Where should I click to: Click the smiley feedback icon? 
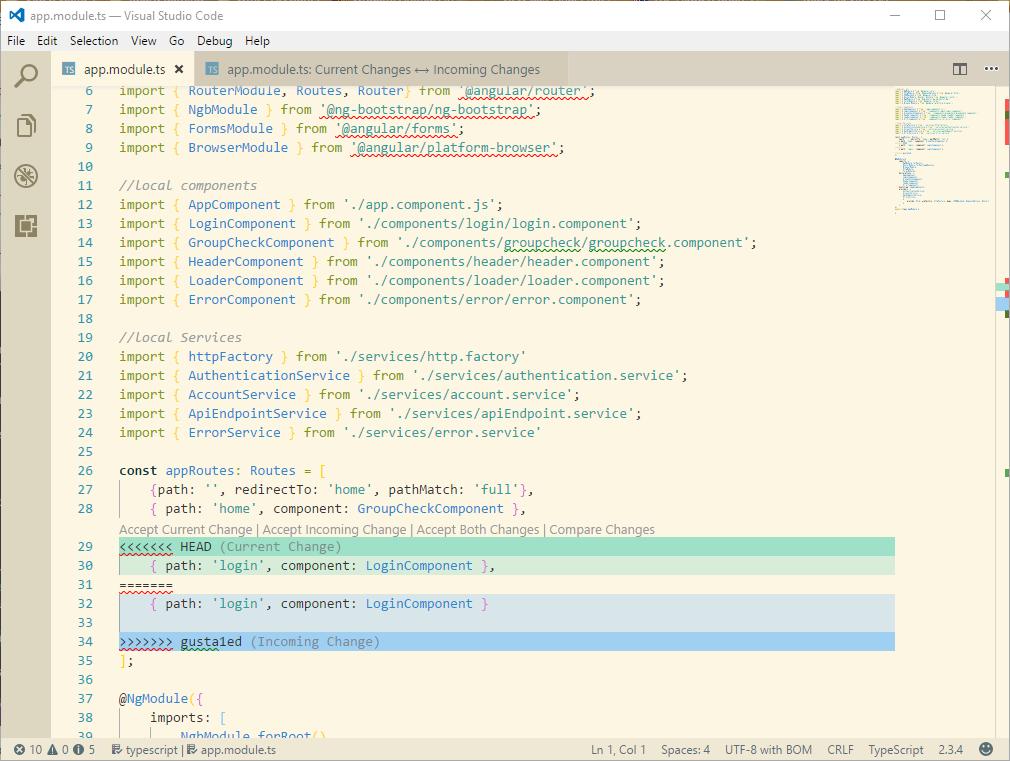click(x=986, y=749)
